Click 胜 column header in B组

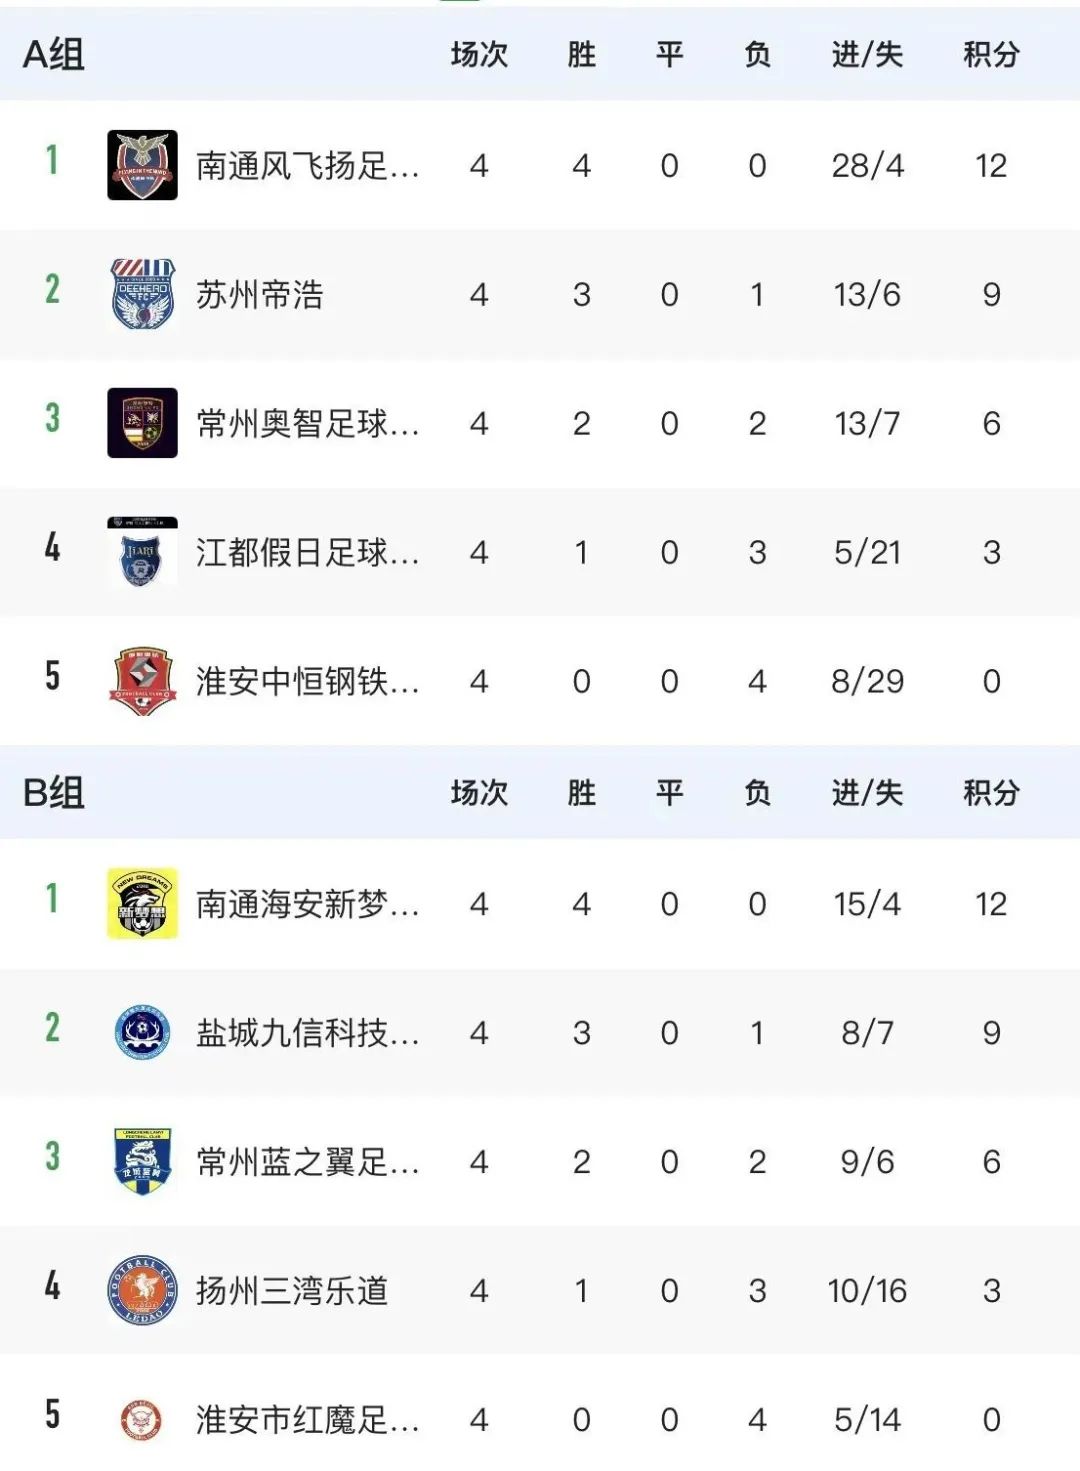(x=581, y=792)
